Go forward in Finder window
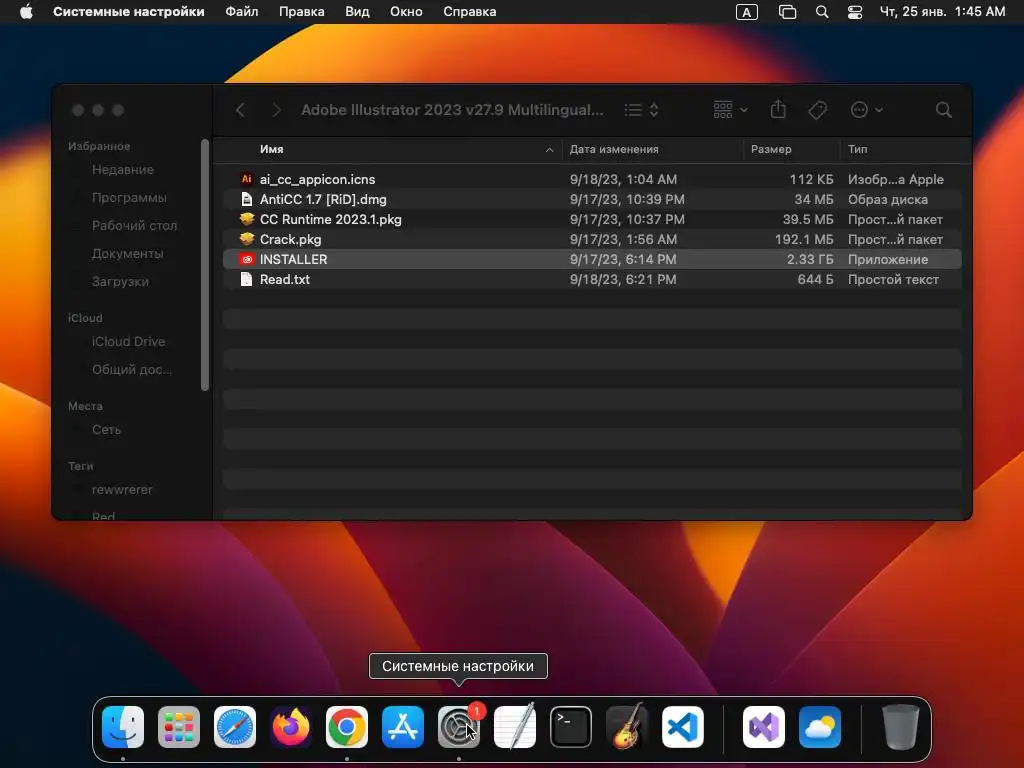 276,110
